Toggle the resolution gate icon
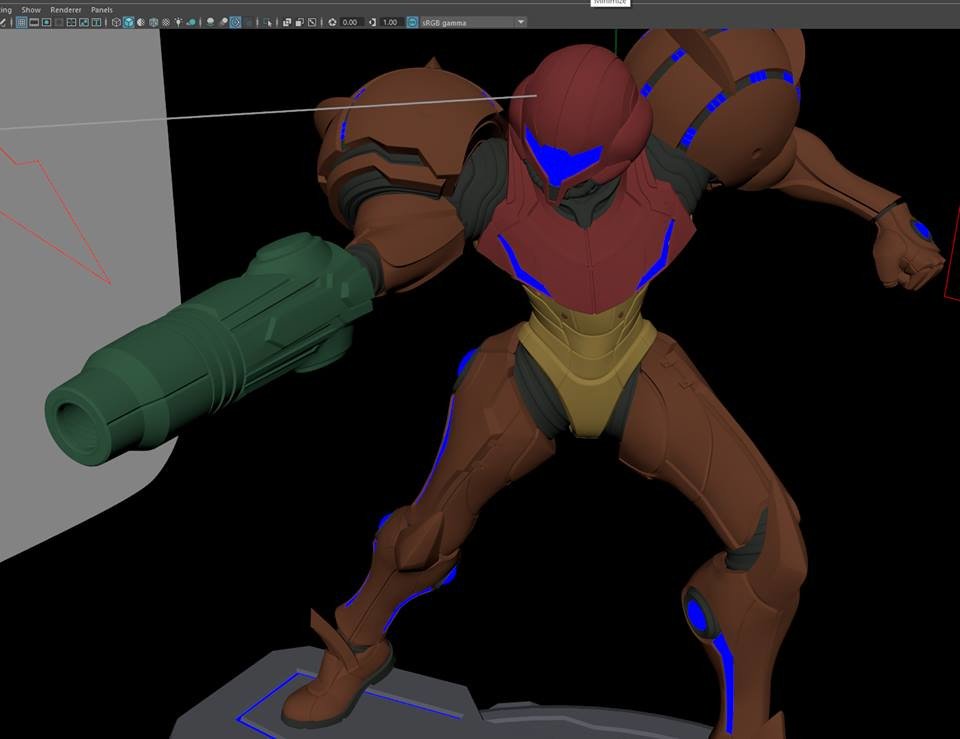This screenshot has height=739, width=960. pyautogui.click(x=47, y=22)
